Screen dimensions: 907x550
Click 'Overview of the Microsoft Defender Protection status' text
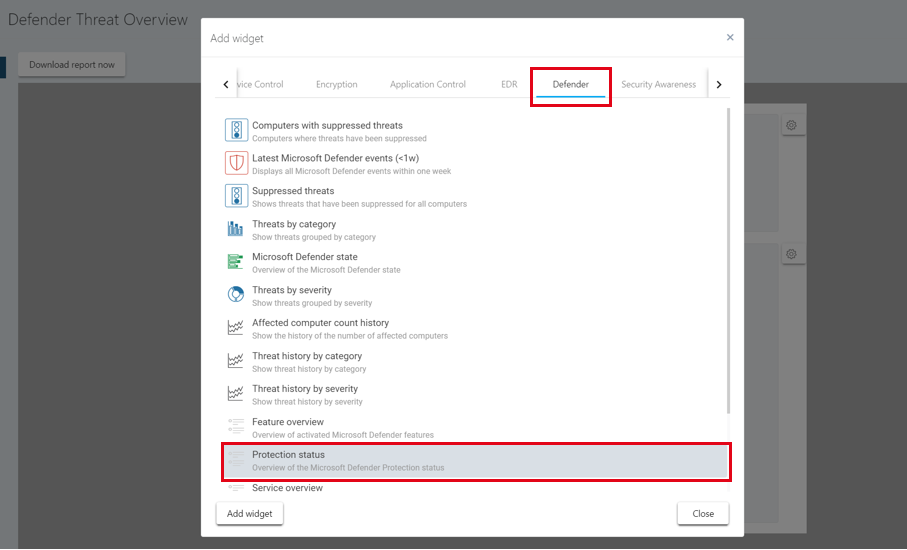pyautogui.click(x=348, y=468)
